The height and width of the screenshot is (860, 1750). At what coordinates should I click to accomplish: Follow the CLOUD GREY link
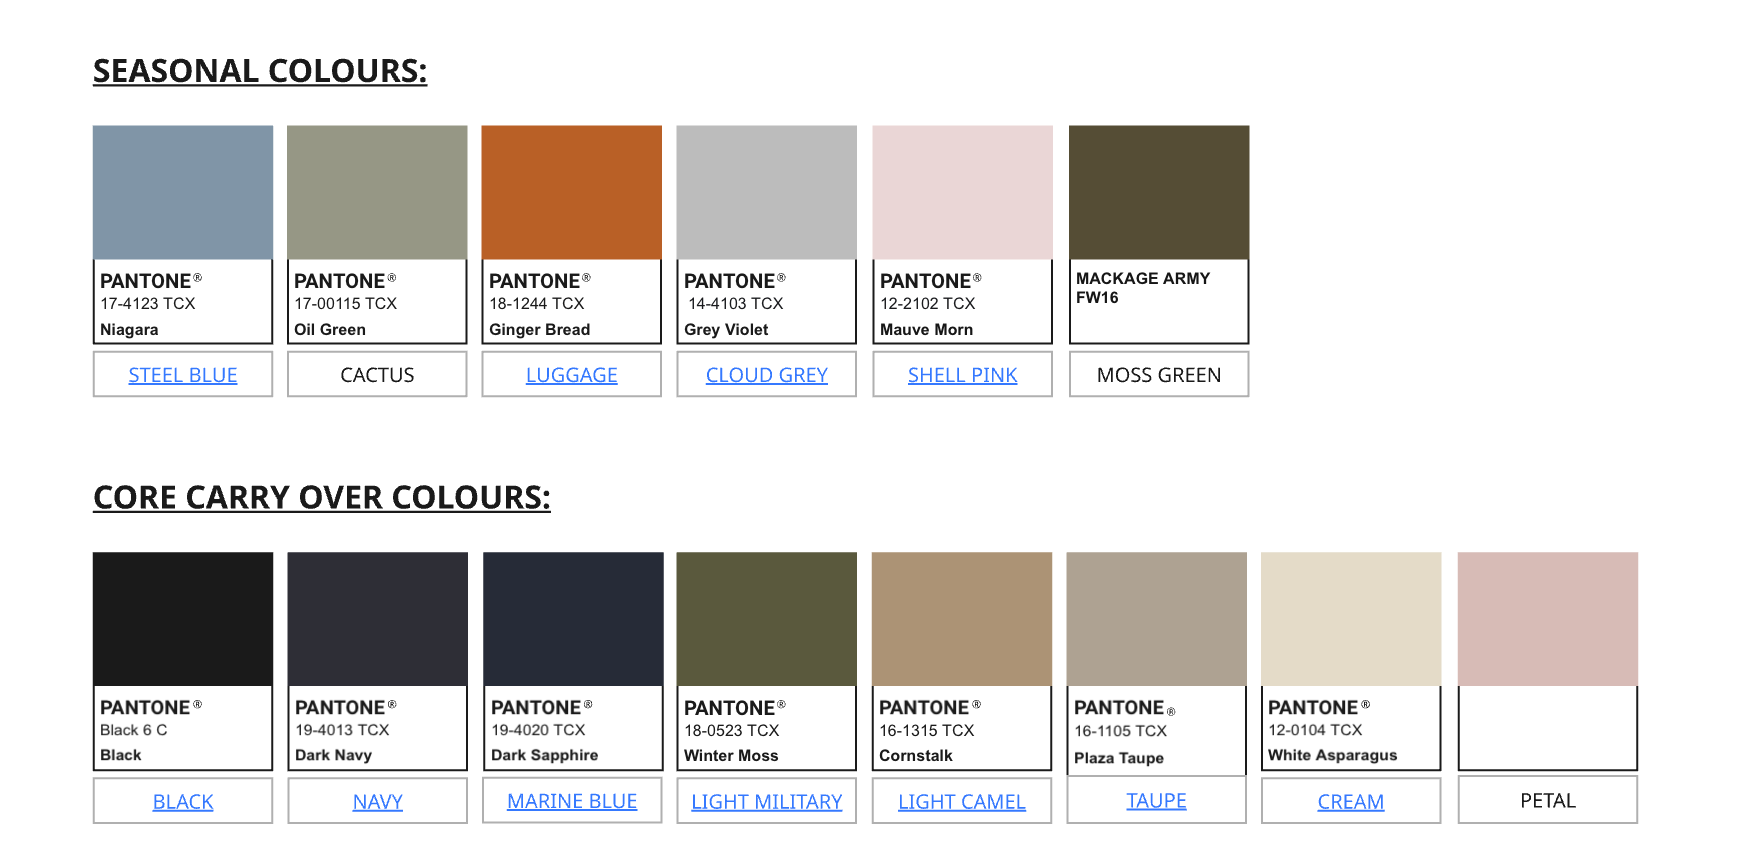point(766,375)
